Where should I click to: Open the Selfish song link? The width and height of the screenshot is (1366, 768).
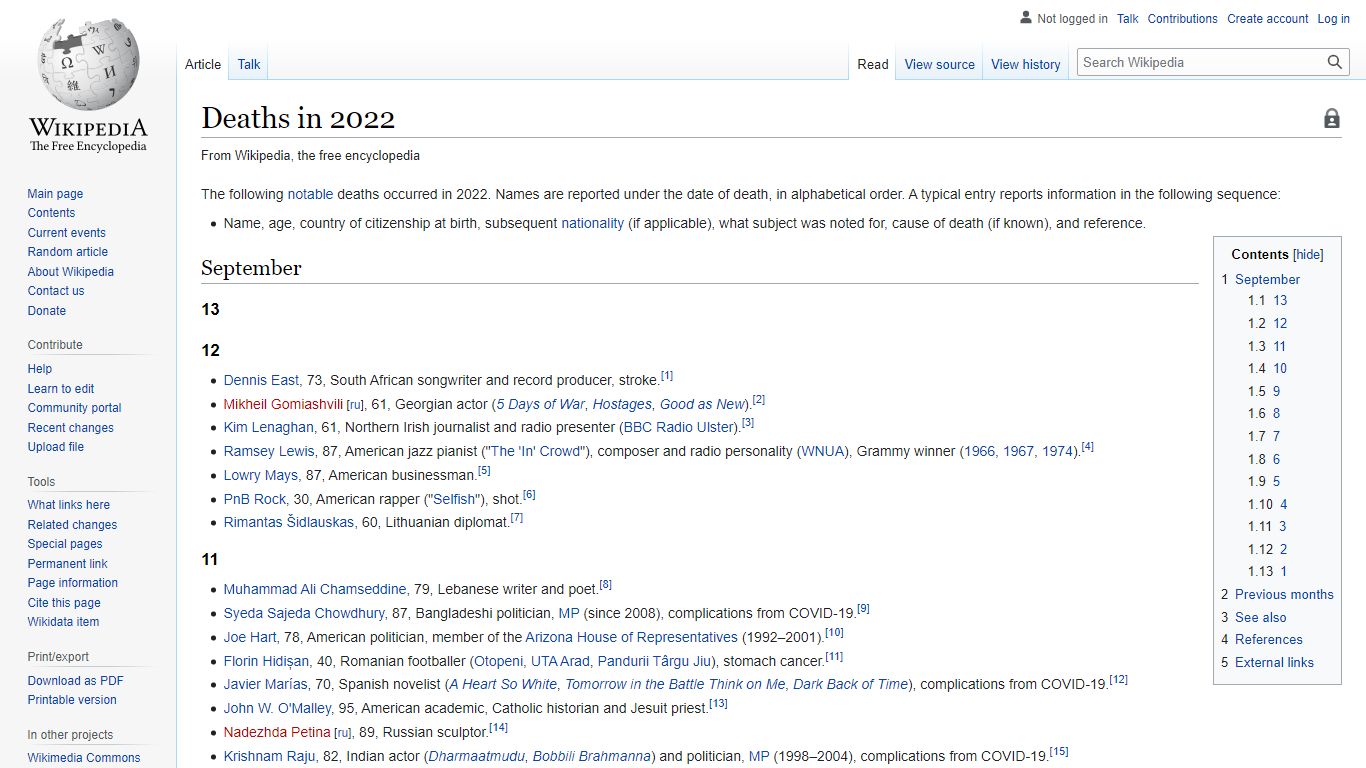click(x=454, y=499)
